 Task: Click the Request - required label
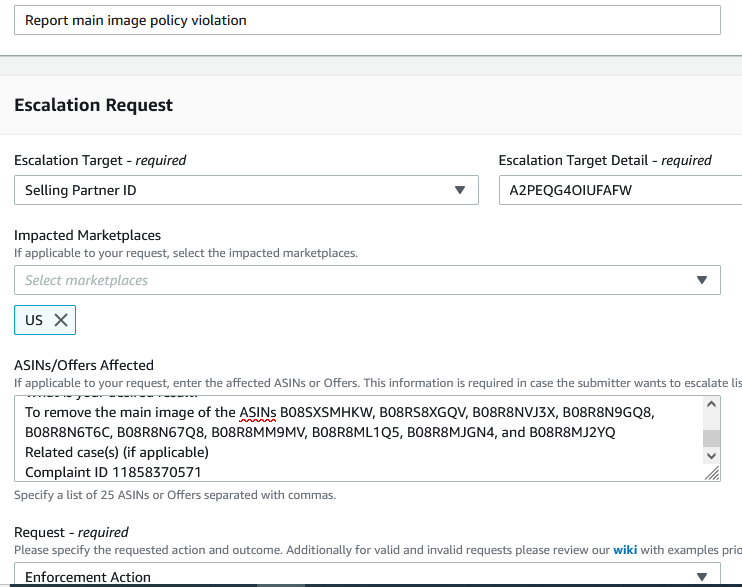tap(71, 532)
